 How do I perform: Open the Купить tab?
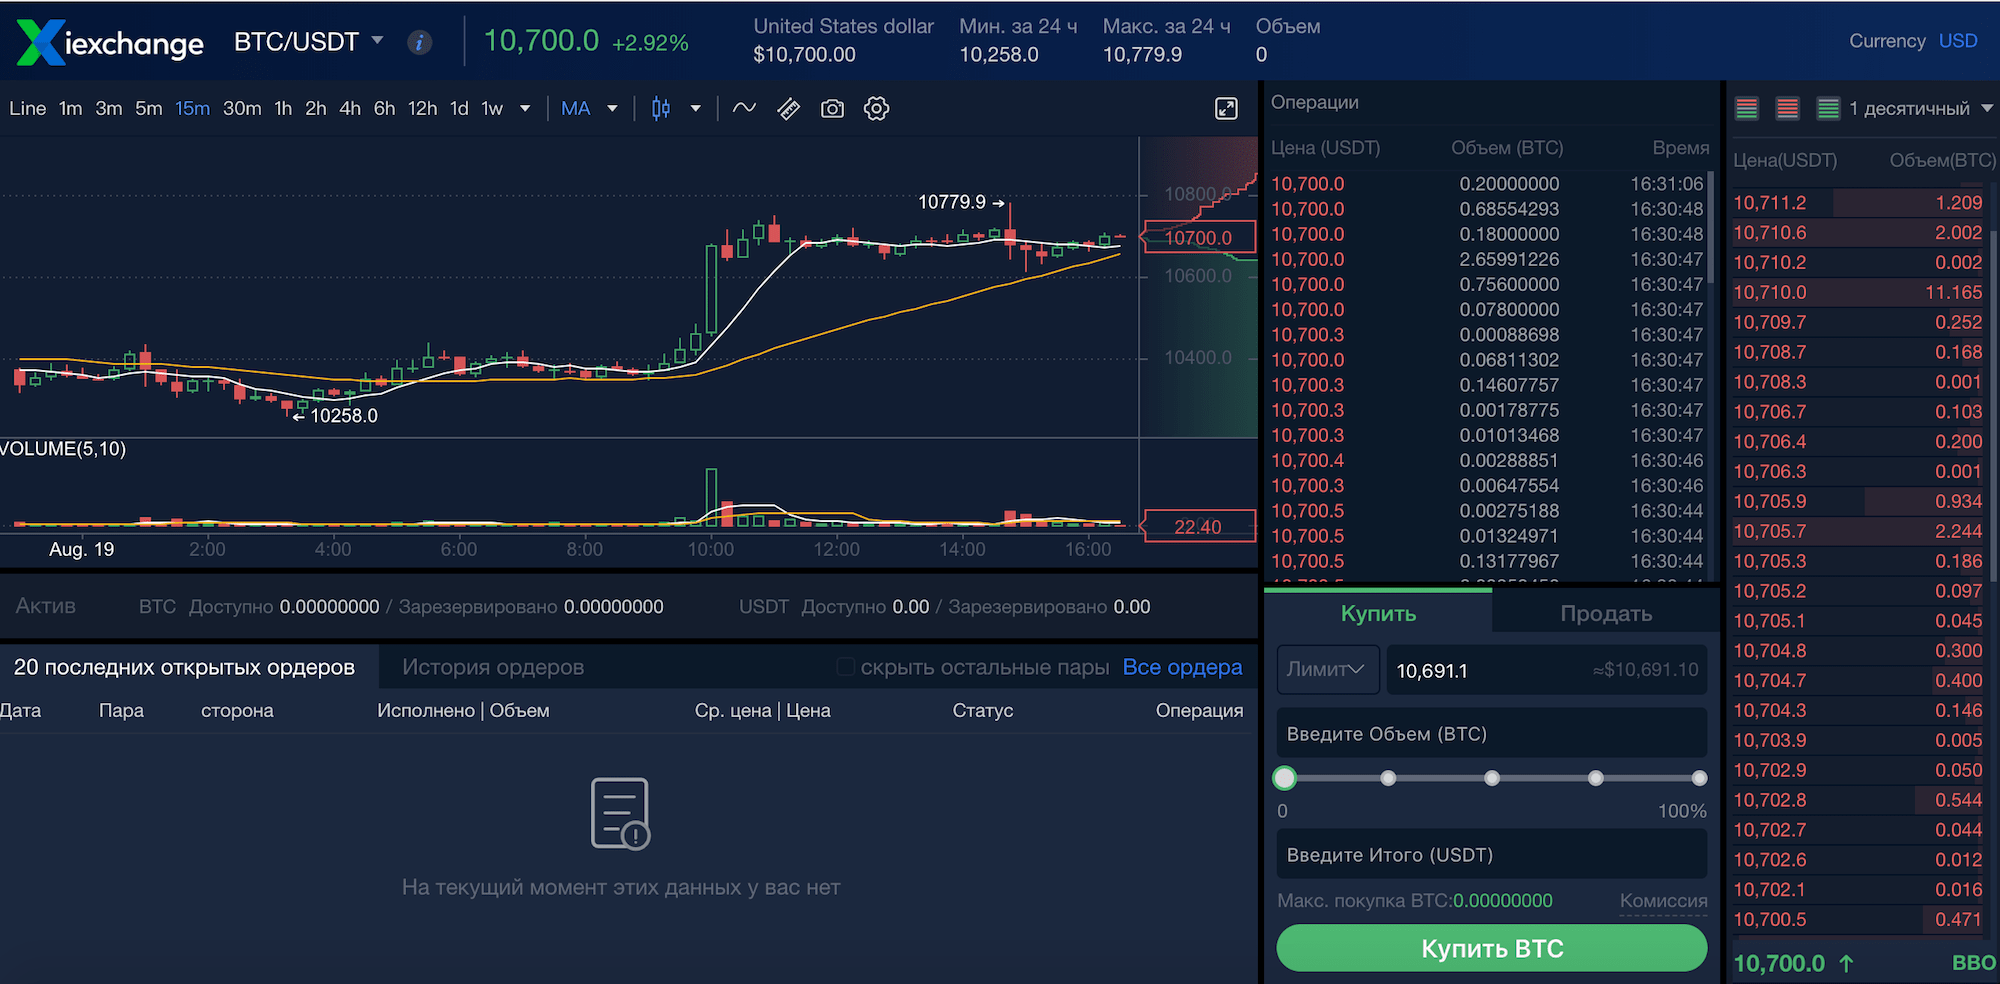click(1378, 613)
